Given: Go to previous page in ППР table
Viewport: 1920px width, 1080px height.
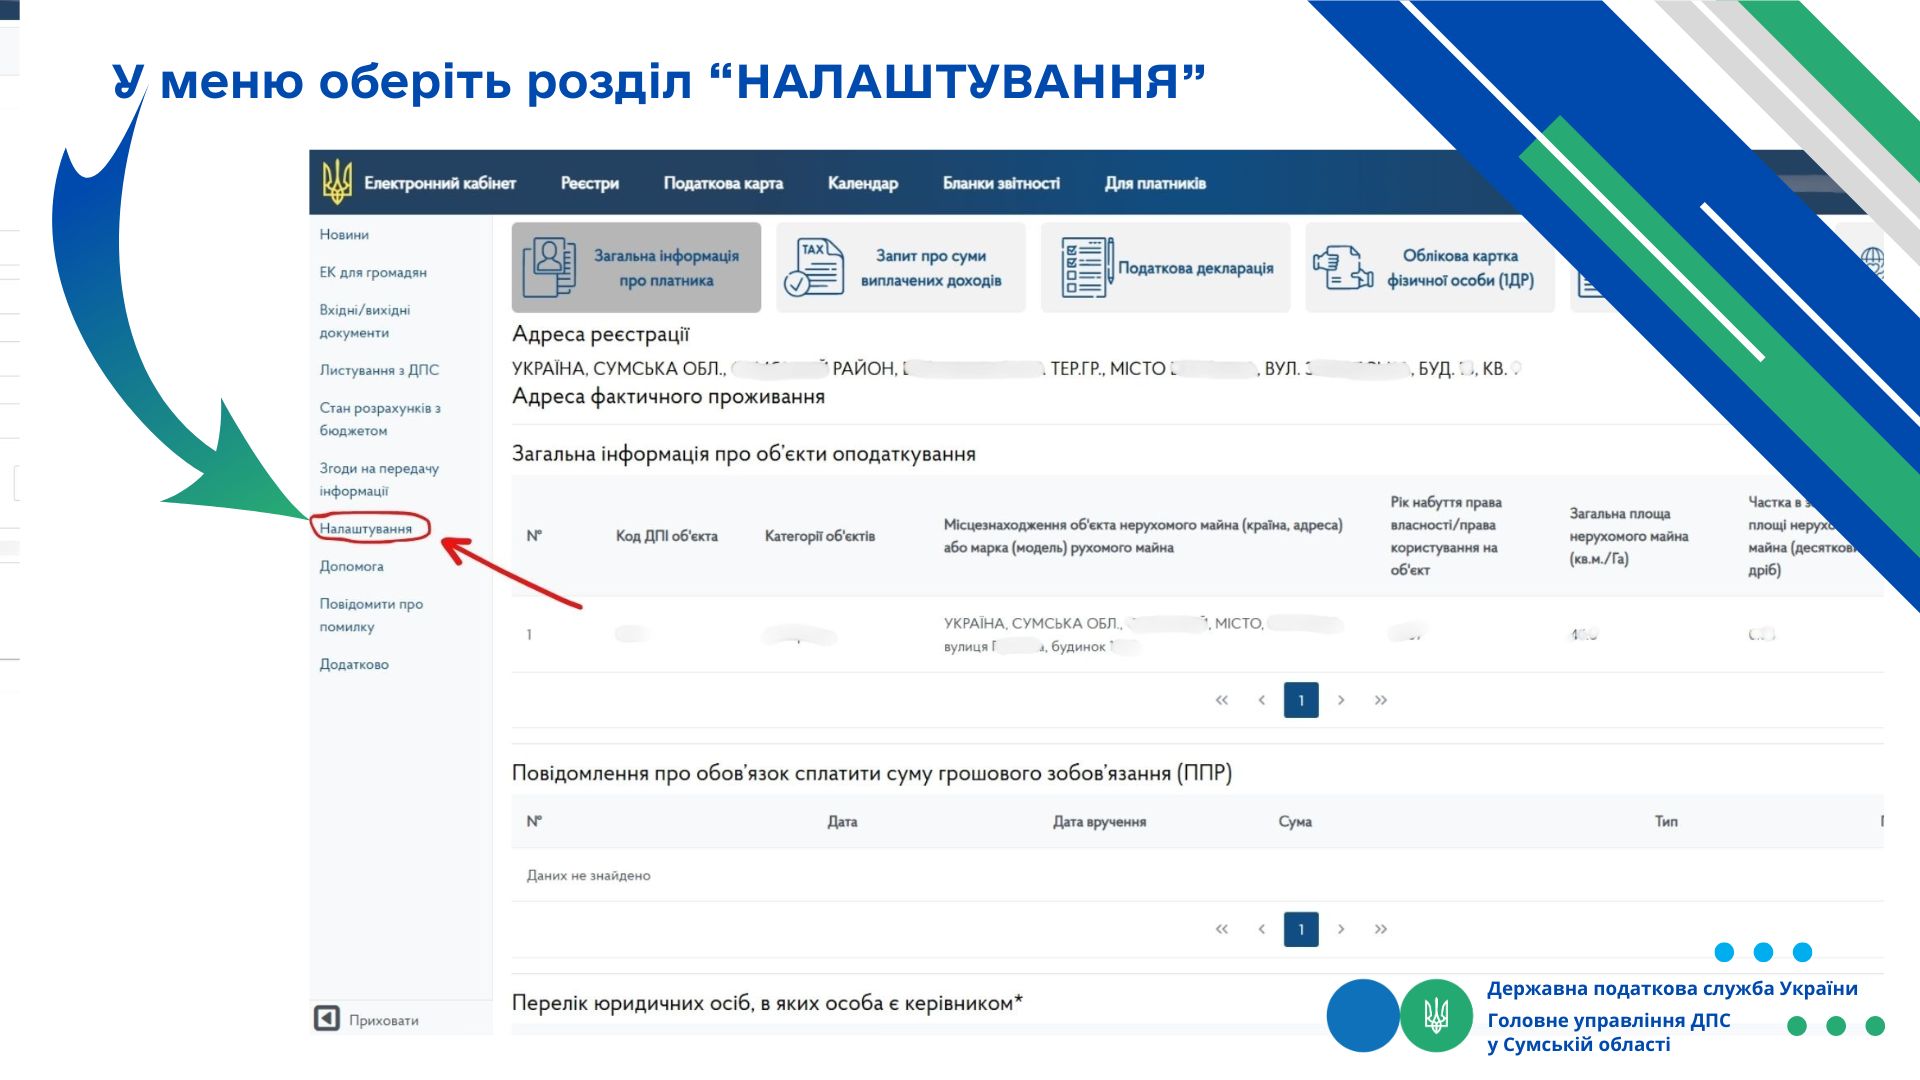Looking at the screenshot, I should pos(1262,929).
